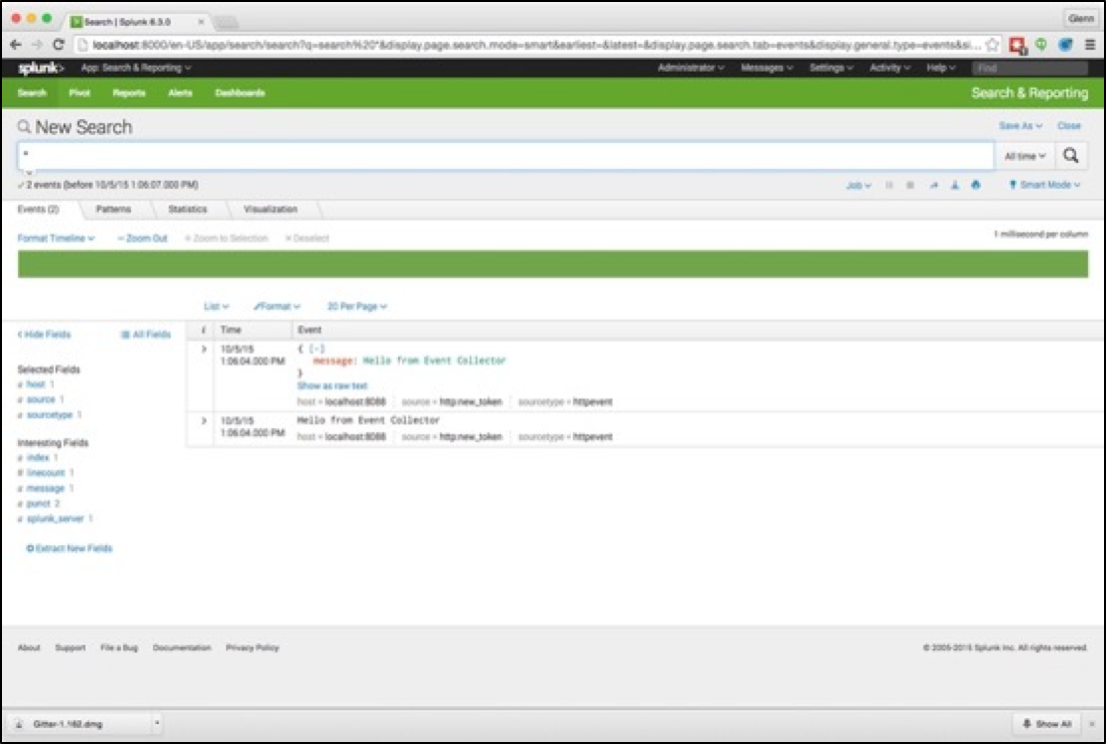The width and height of the screenshot is (1106, 744).
Task: Open a new browser tab
Action: click(x=226, y=23)
